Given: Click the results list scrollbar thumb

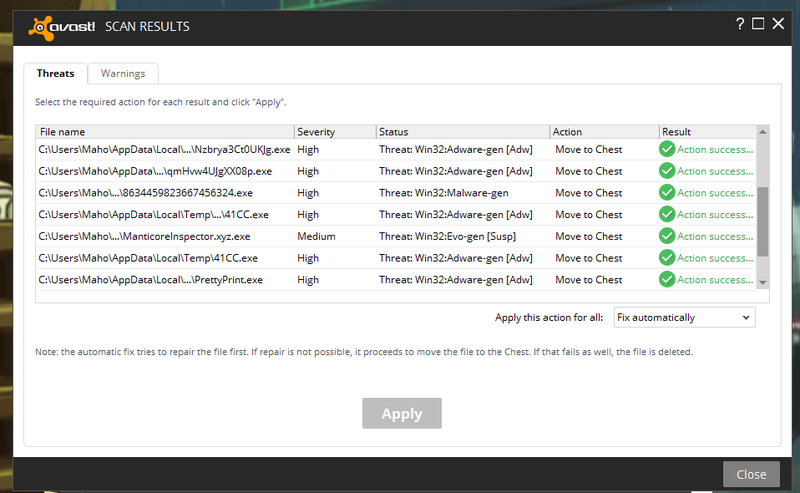Looking at the screenshot, I should [763, 221].
